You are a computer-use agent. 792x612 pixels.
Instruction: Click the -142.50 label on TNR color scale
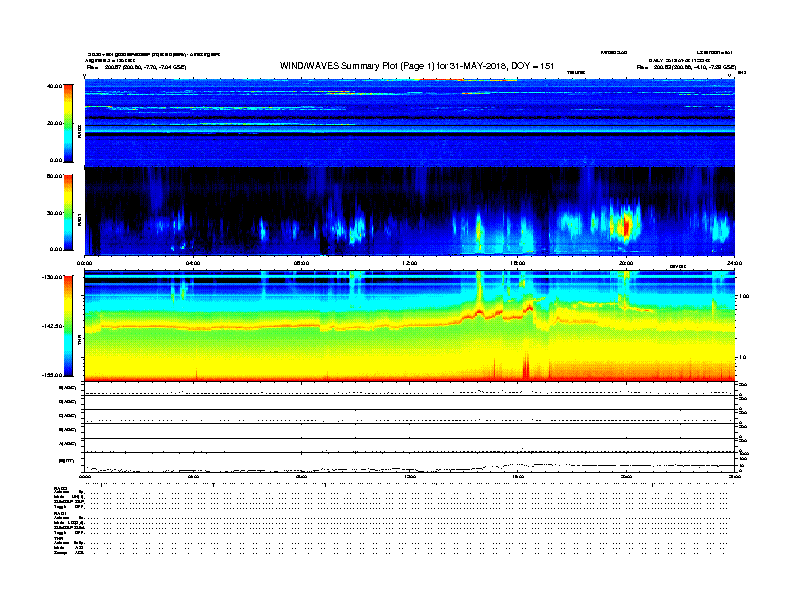click(x=52, y=326)
